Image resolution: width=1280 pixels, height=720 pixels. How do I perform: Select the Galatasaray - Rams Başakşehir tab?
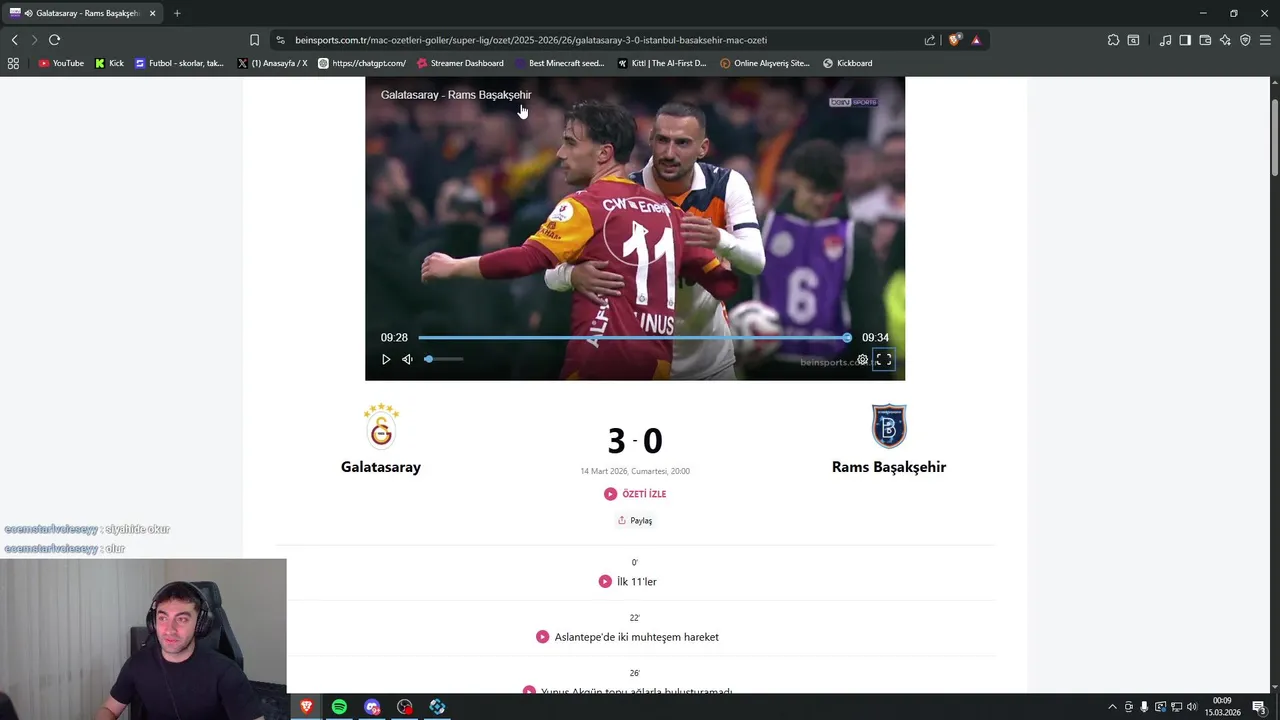click(82, 13)
